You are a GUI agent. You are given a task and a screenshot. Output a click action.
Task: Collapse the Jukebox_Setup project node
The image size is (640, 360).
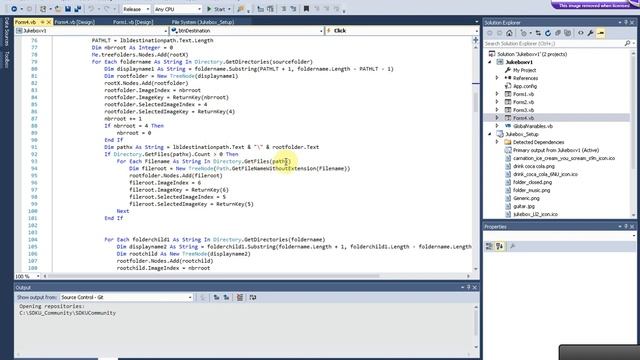pos(490,134)
